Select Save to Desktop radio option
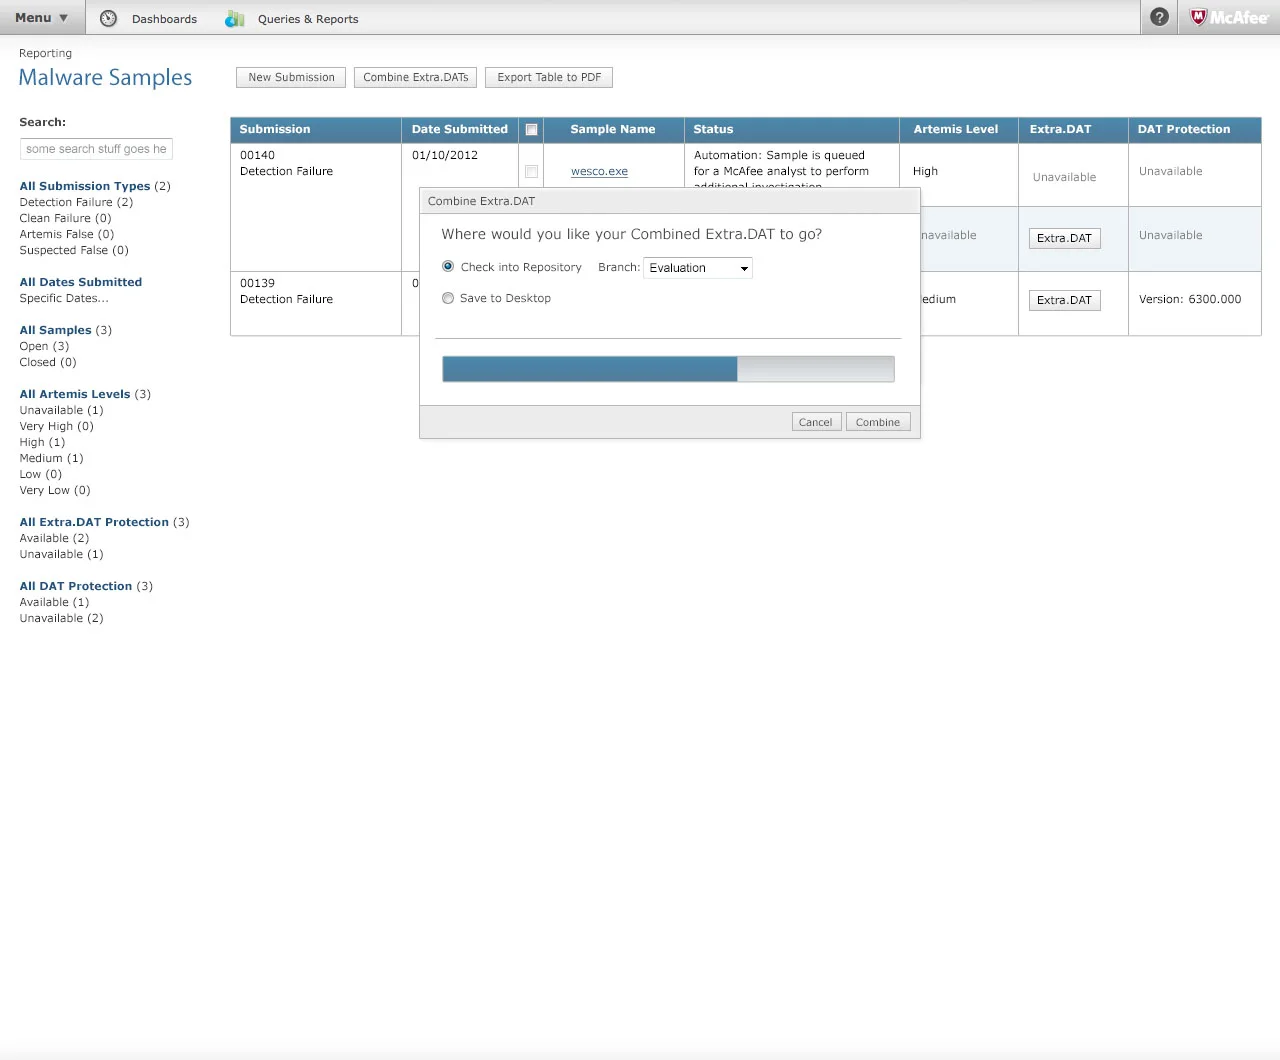Image resolution: width=1280 pixels, height=1060 pixels. click(448, 298)
